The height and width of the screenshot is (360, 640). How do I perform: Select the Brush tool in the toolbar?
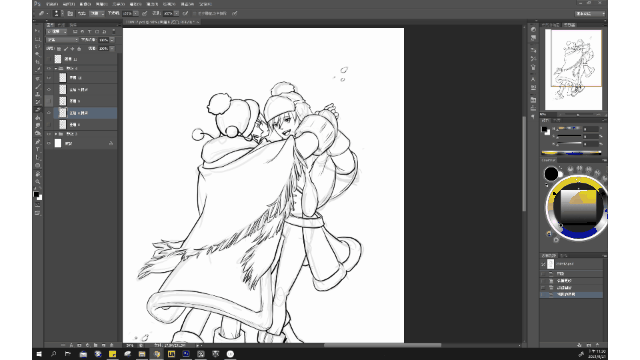[x=38, y=86]
